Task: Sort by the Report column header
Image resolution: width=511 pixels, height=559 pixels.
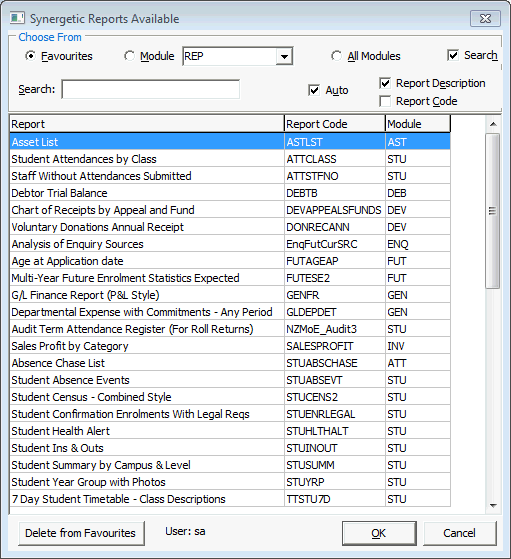Action: tap(147, 124)
